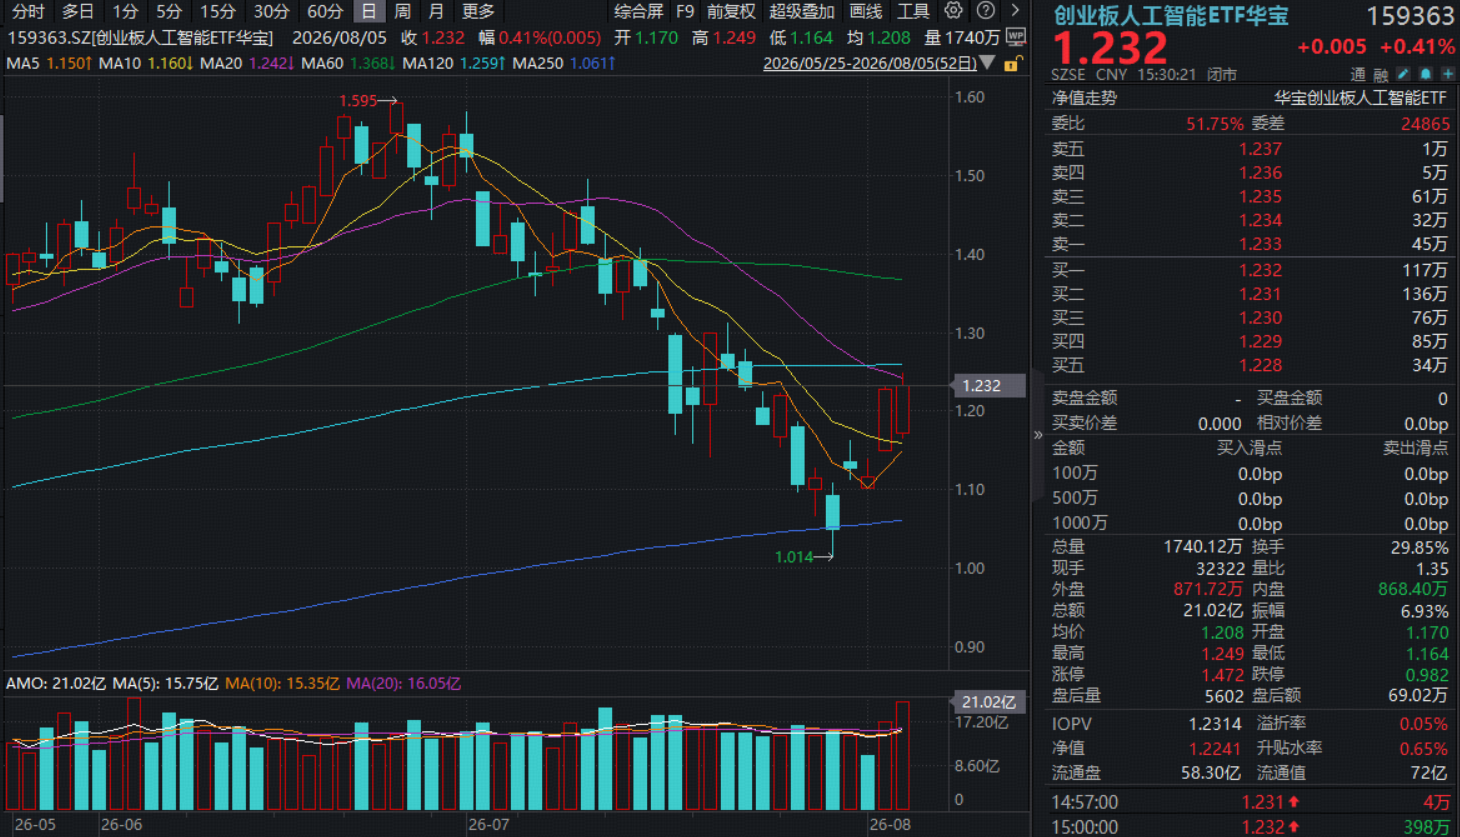Open the 更多 periods dropdown
Image resolution: width=1460 pixels, height=837 pixels.
478,11
